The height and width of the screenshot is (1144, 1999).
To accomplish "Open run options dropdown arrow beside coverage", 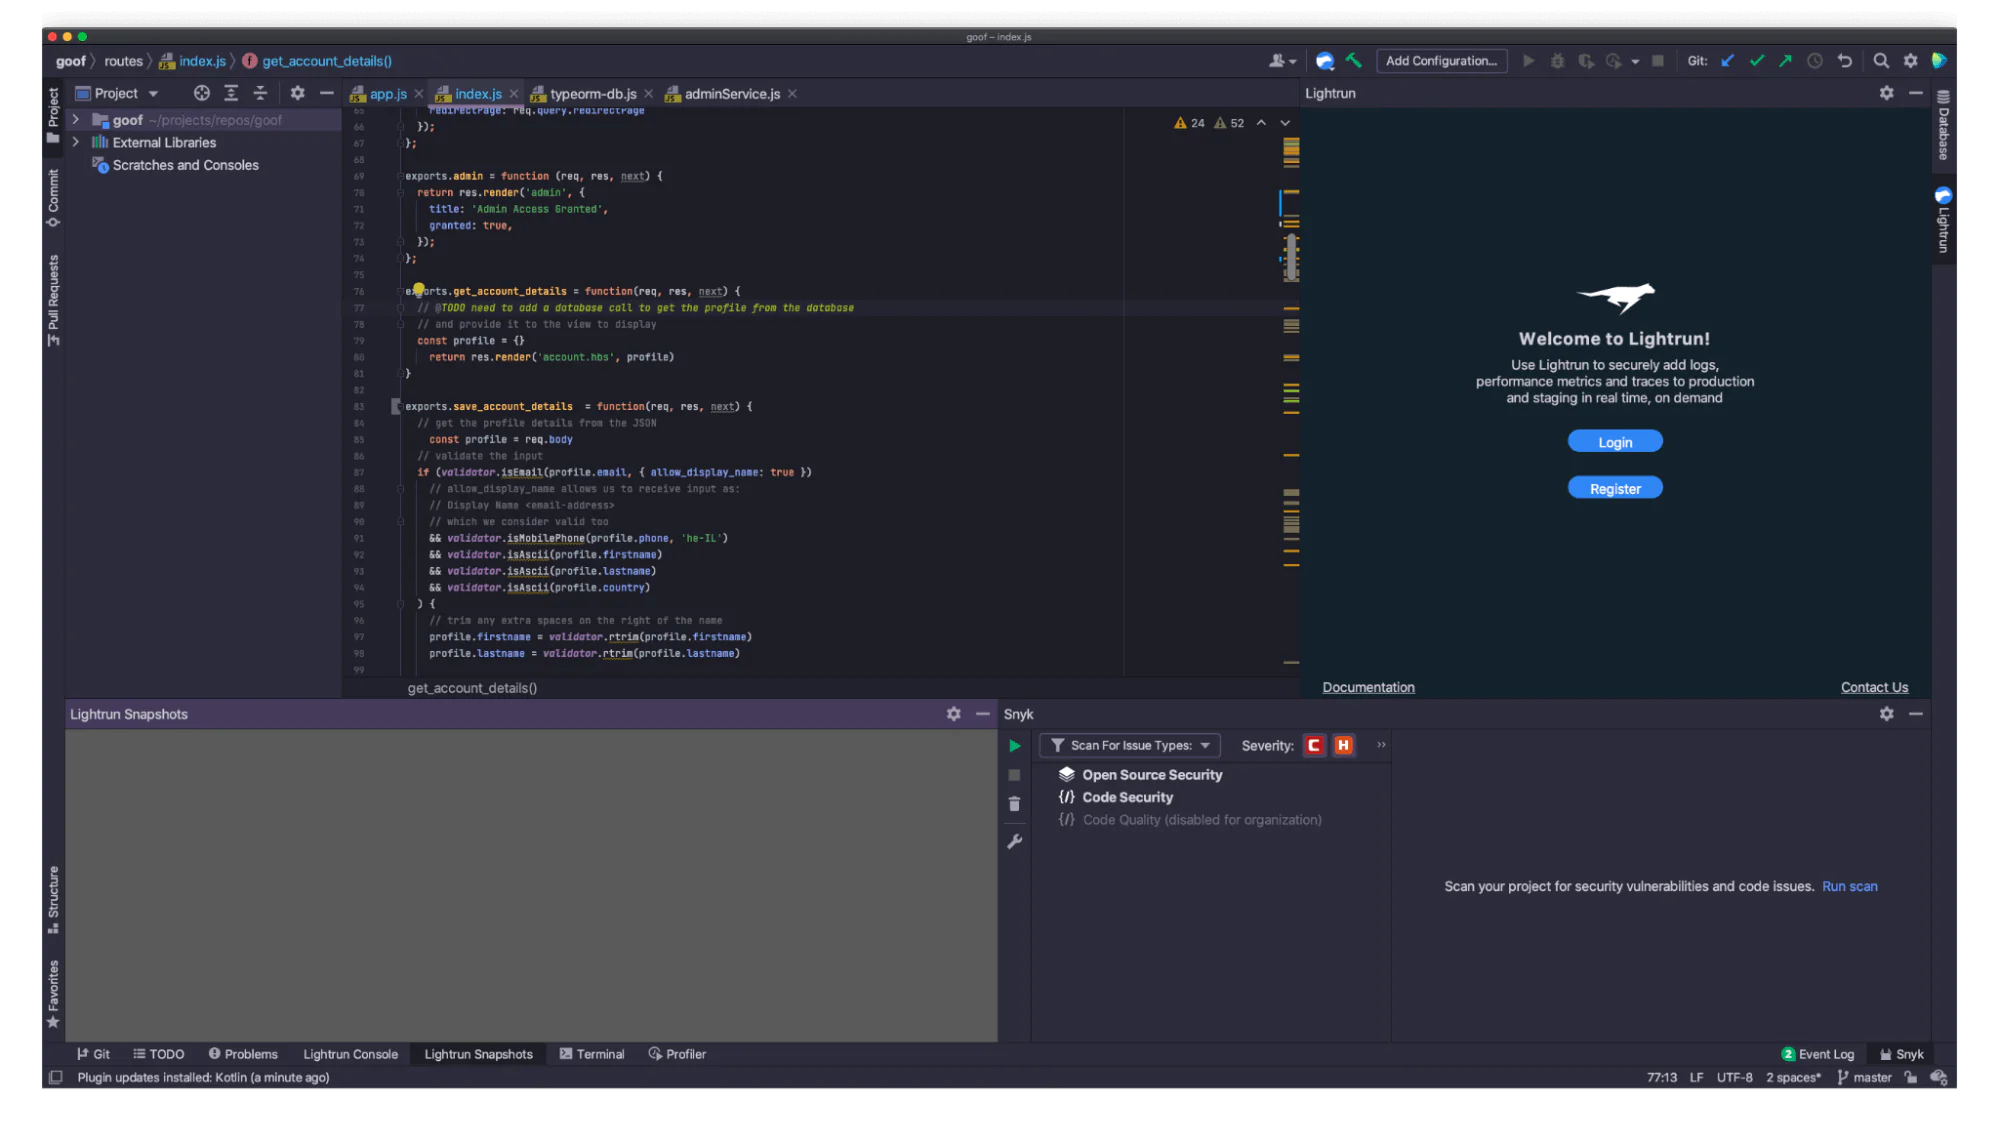I will [x=1635, y=61].
